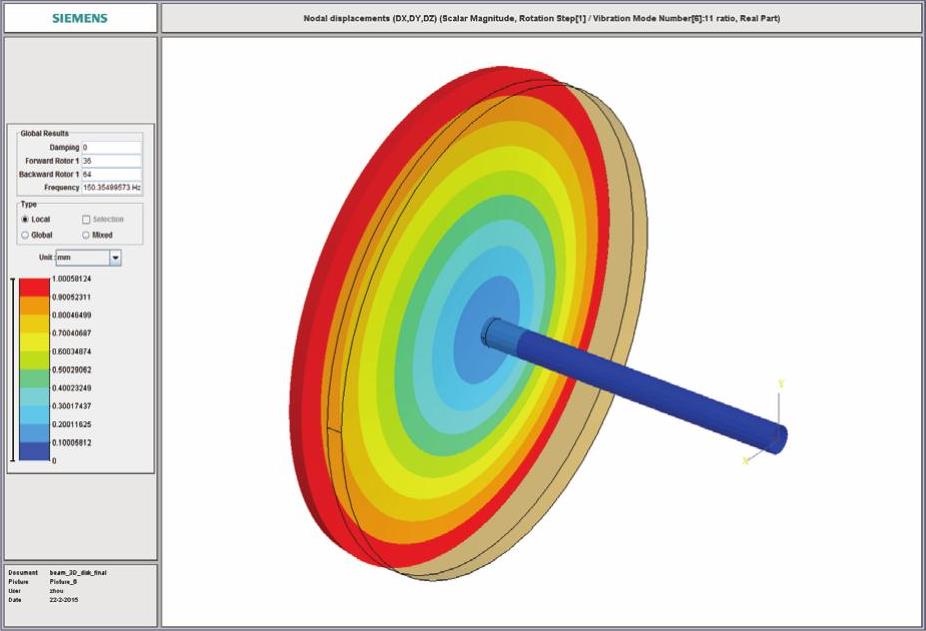The image size is (926, 631).
Task: Toggle the Selection checkbox
Action: point(86,219)
